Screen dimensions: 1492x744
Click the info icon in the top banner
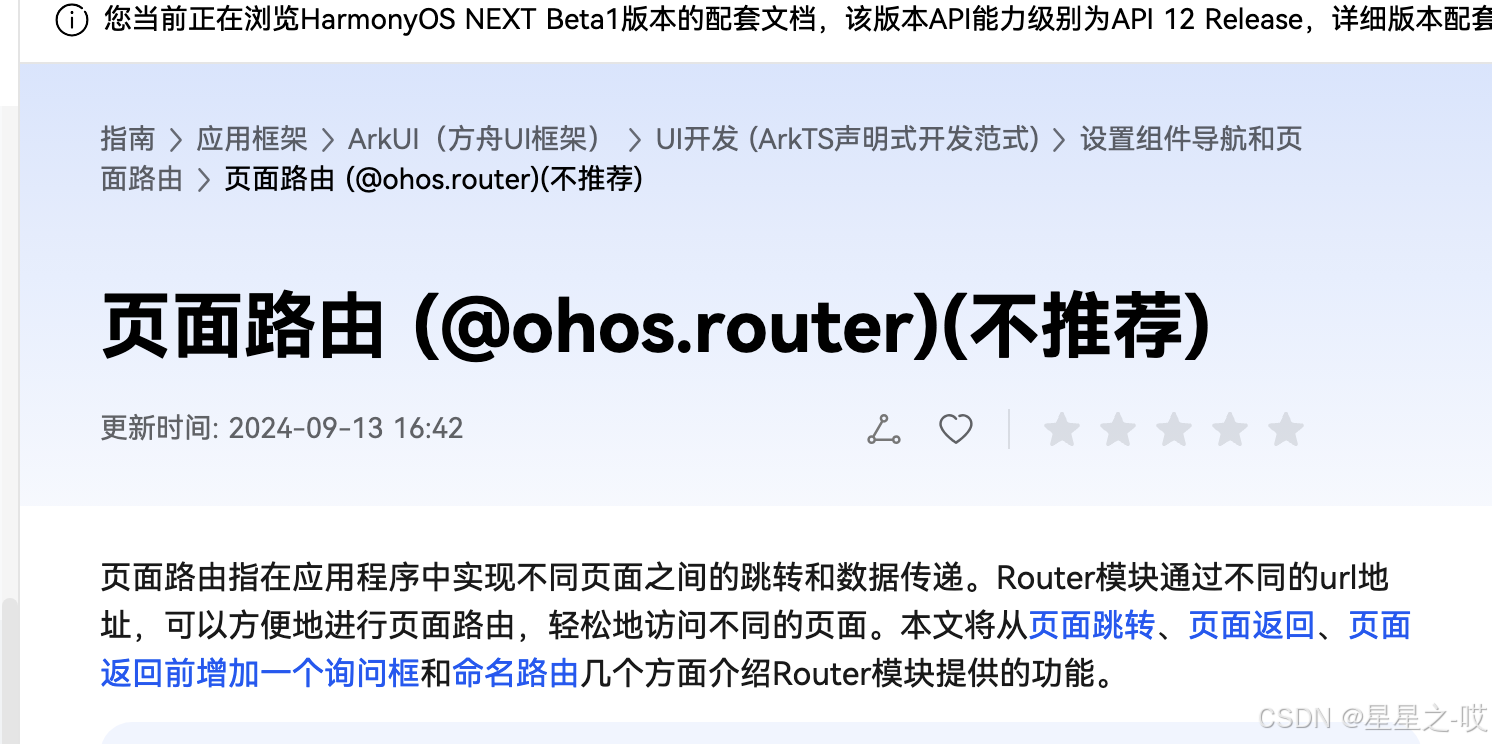pyautogui.click(x=72, y=20)
